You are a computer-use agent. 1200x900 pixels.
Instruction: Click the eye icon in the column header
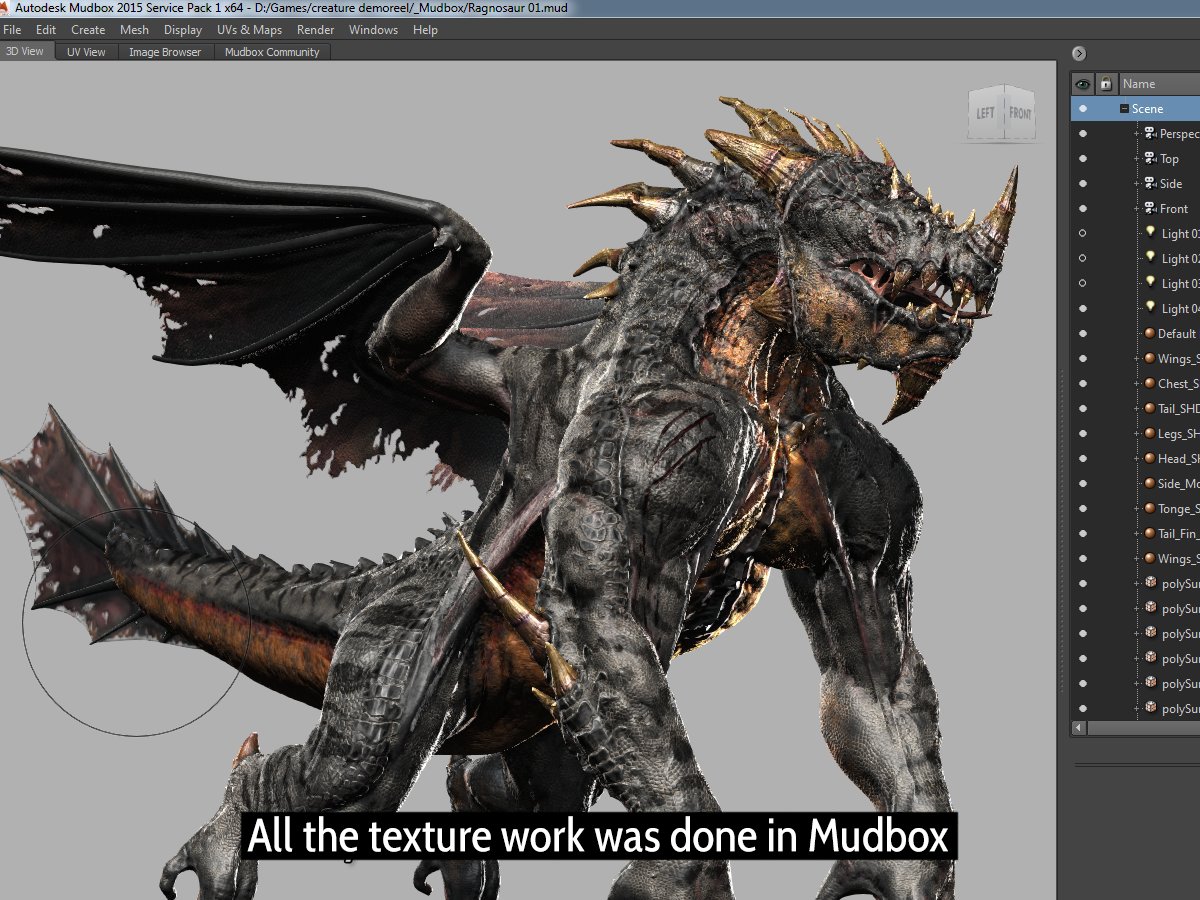[1082, 83]
